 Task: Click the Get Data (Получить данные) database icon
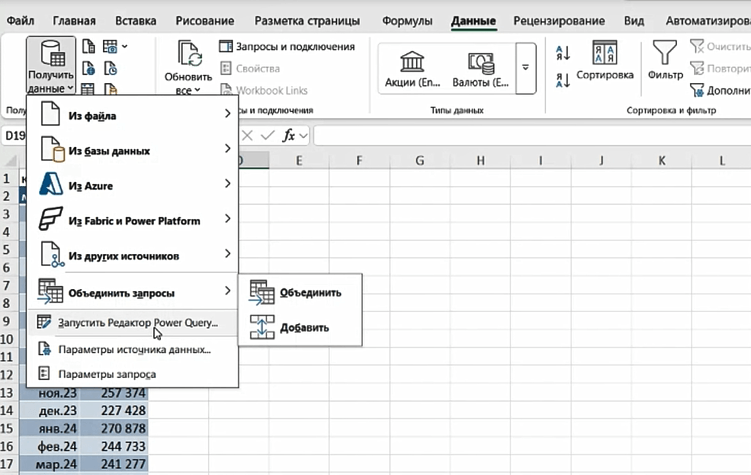pos(52,53)
